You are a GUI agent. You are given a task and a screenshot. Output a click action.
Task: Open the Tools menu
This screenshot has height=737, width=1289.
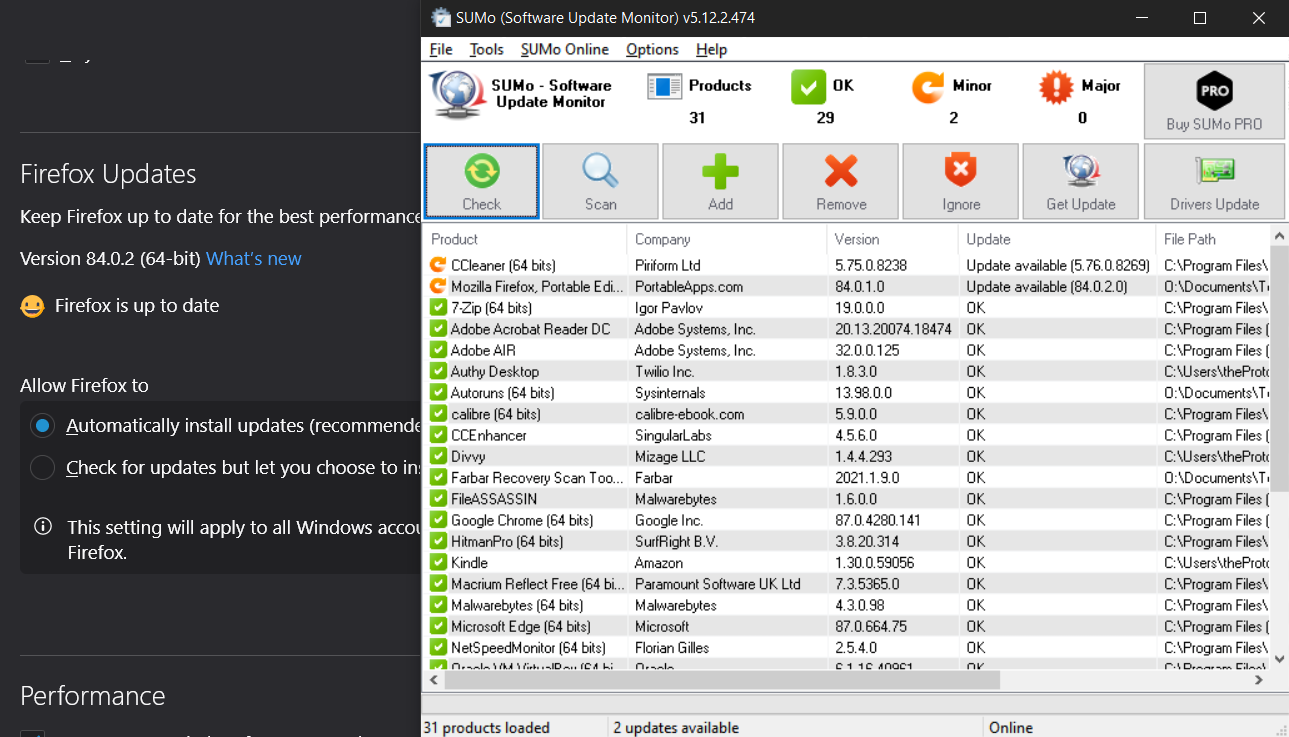(486, 49)
